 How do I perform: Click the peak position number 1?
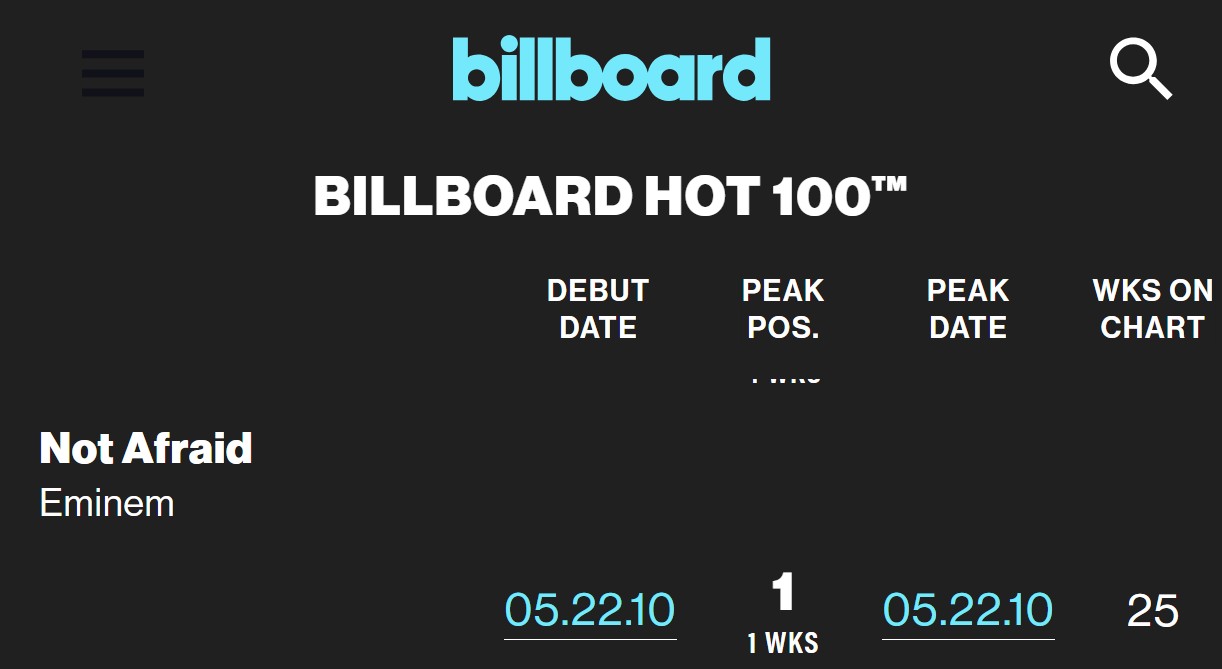[x=783, y=593]
